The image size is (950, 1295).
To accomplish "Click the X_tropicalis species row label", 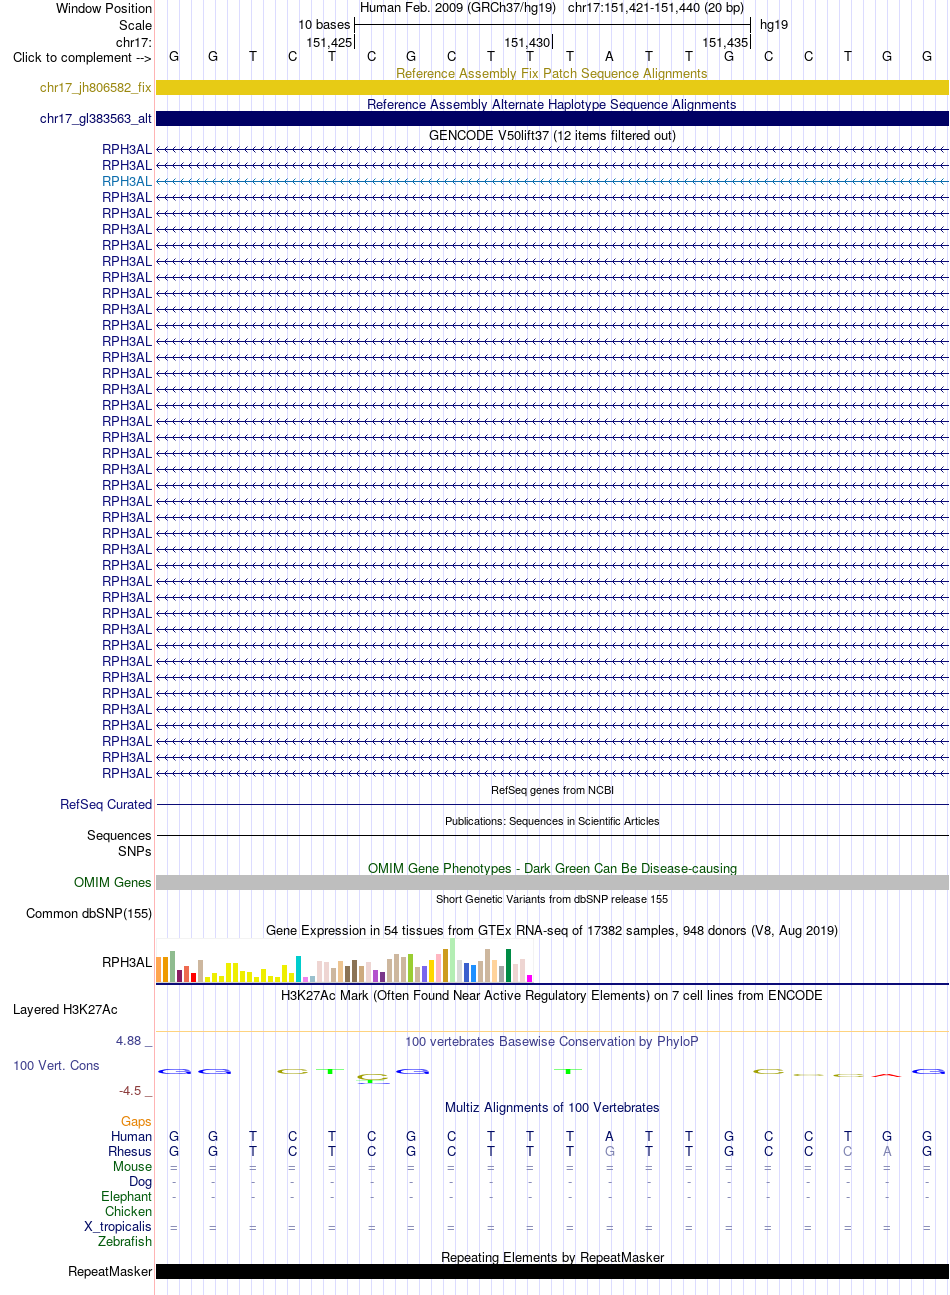I will [118, 1226].
